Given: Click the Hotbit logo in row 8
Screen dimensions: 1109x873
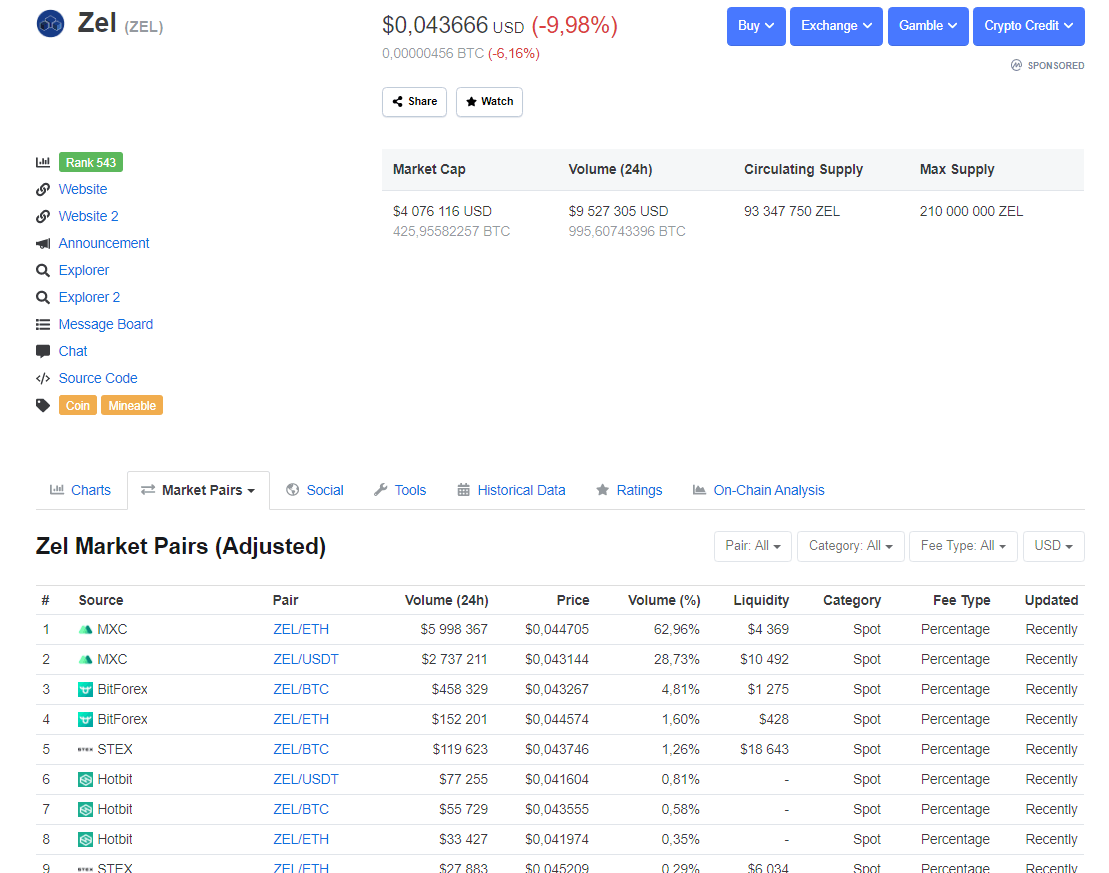Looking at the screenshot, I should (x=86, y=840).
